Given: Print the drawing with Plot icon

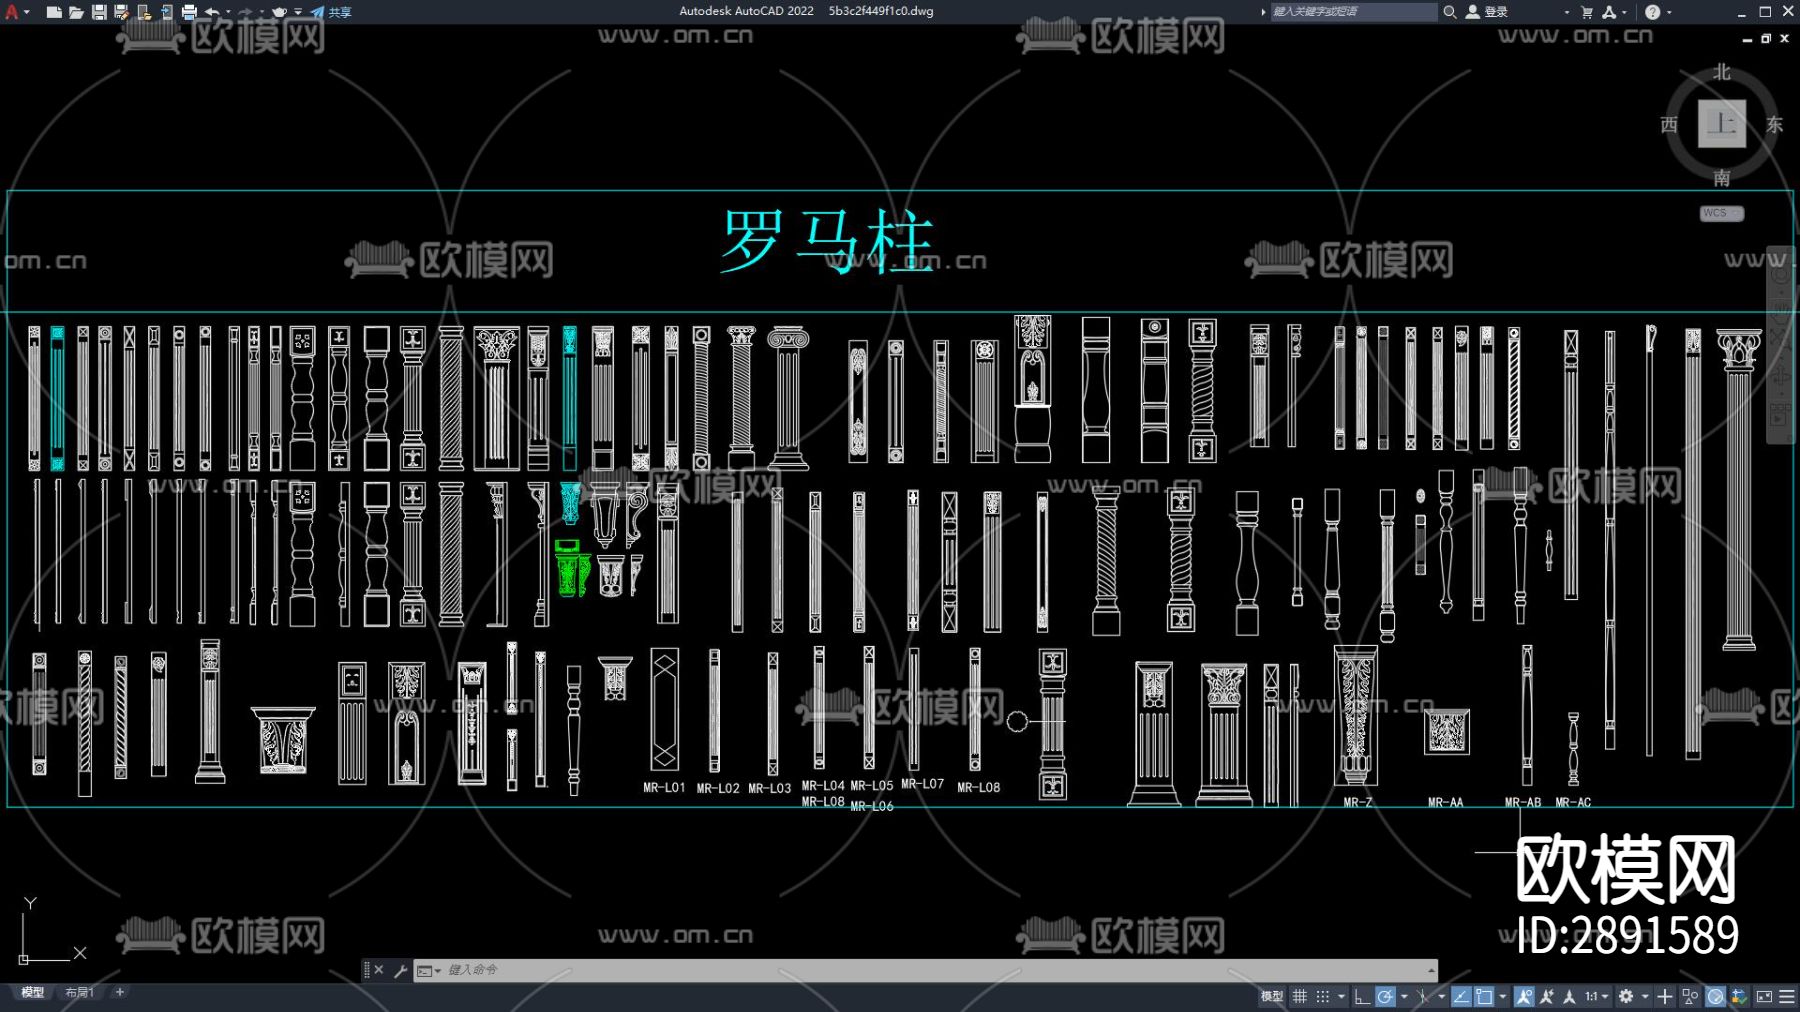Looking at the screenshot, I should (189, 12).
